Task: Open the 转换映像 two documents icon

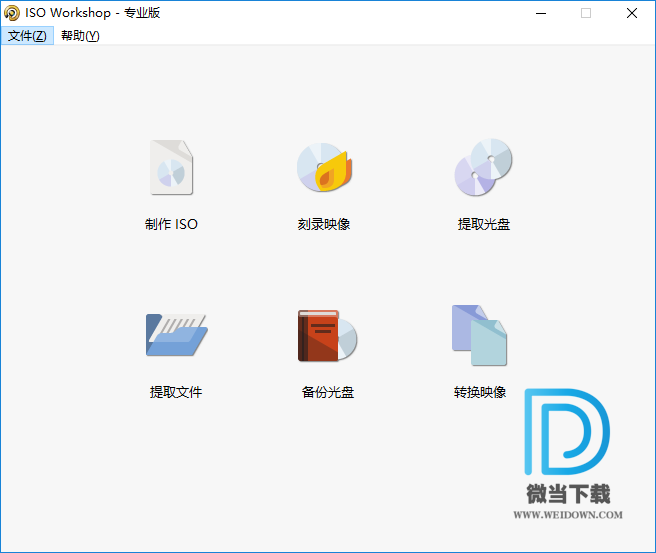Action: click(x=479, y=335)
